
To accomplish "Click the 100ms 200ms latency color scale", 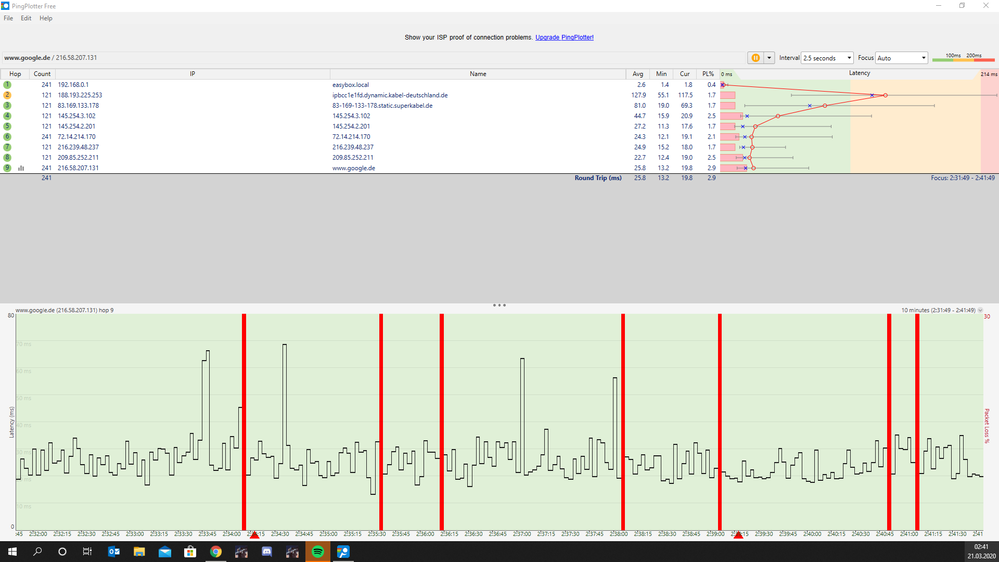I will (963, 58).
